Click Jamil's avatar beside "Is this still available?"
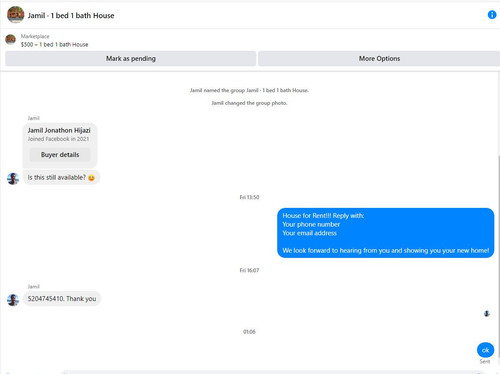500x374 pixels. pos(13,178)
